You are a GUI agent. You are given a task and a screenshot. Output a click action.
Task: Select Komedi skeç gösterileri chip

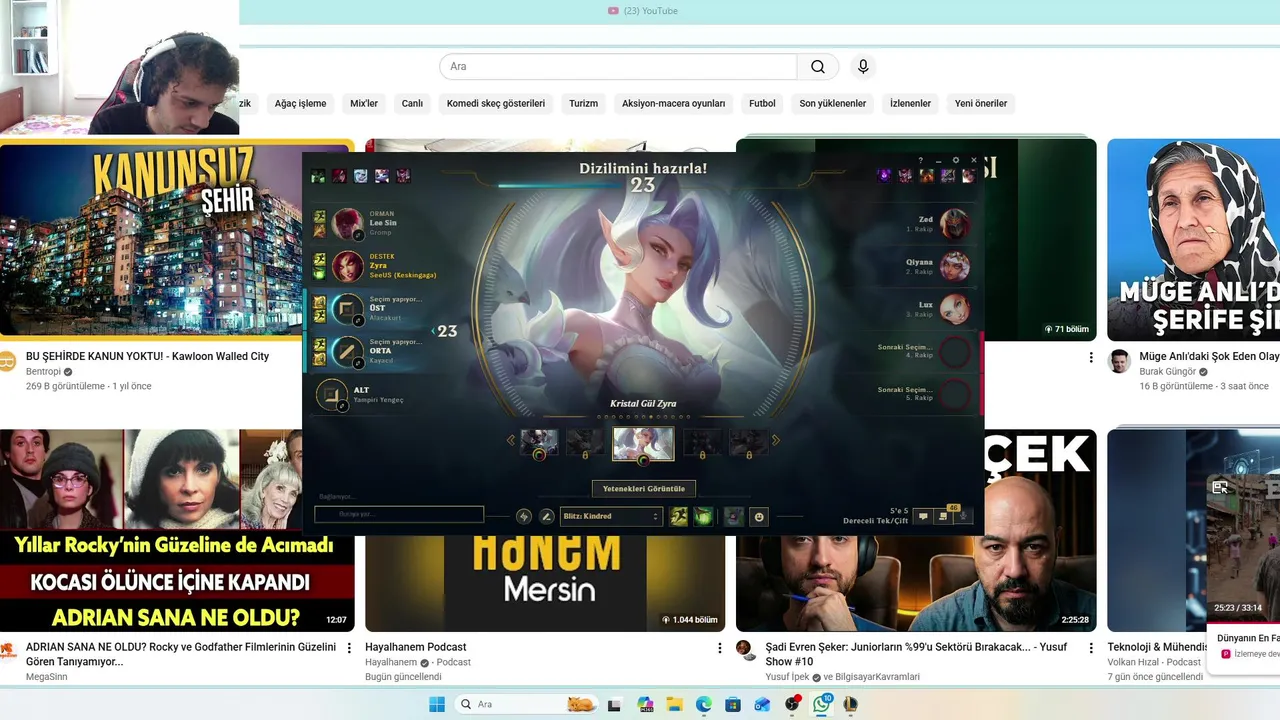click(496, 103)
